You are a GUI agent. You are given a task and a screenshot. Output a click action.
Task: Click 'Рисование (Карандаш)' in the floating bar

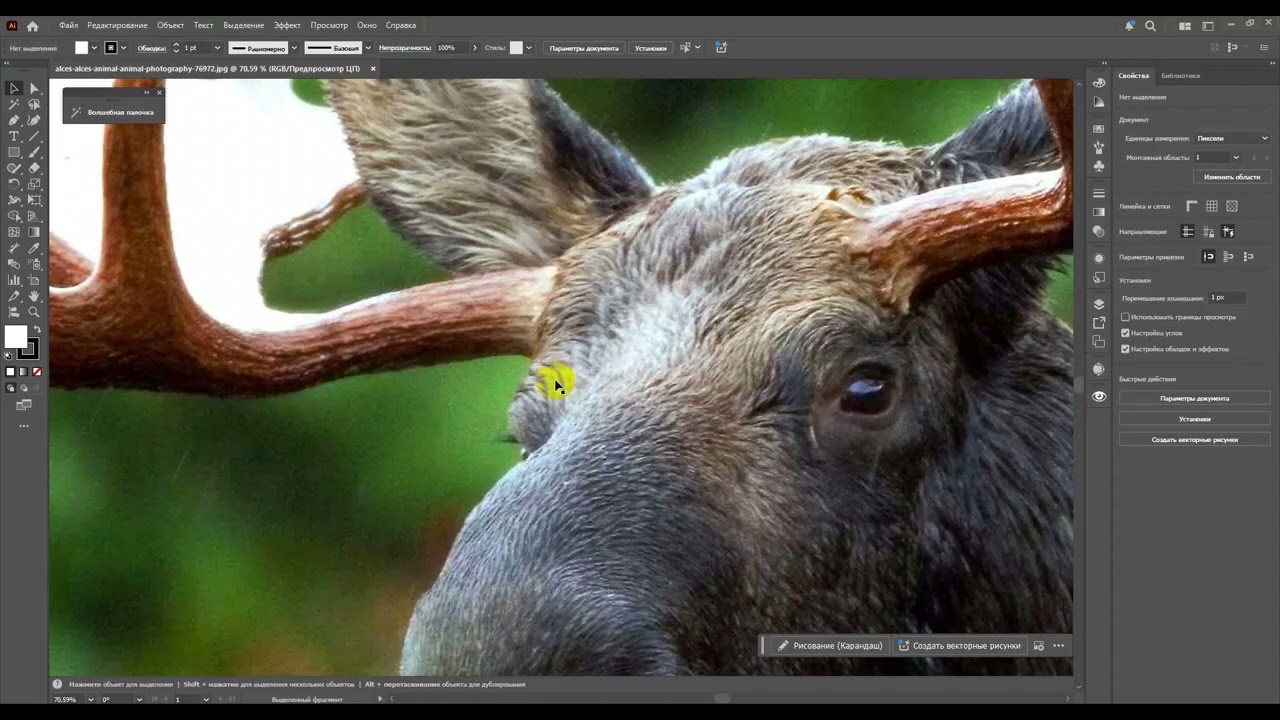click(x=830, y=646)
